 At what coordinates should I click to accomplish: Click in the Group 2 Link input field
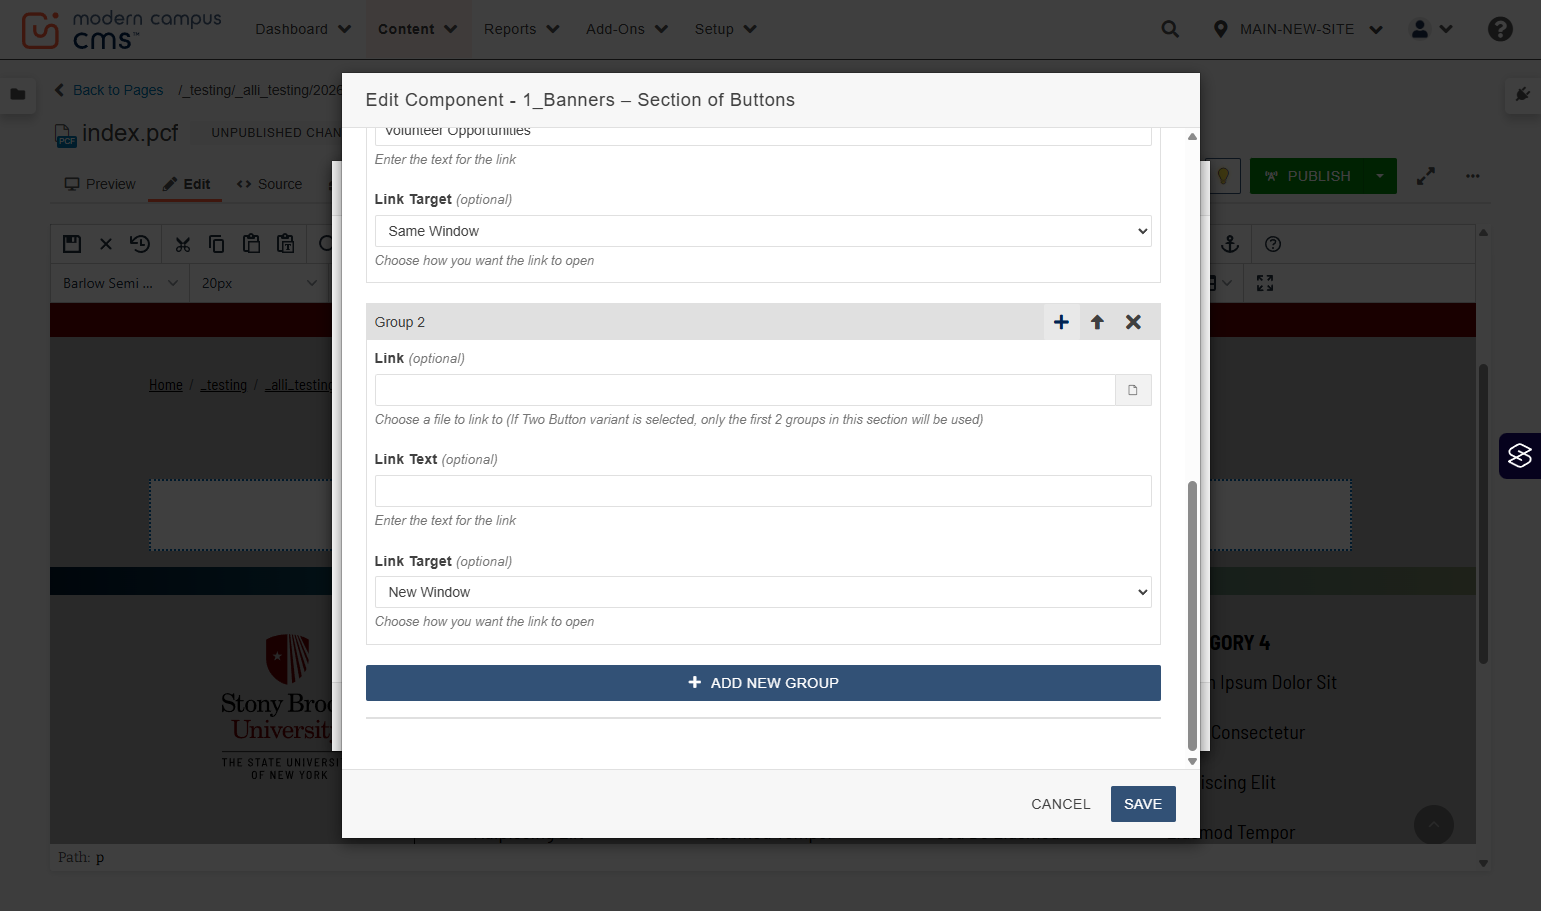(745, 390)
